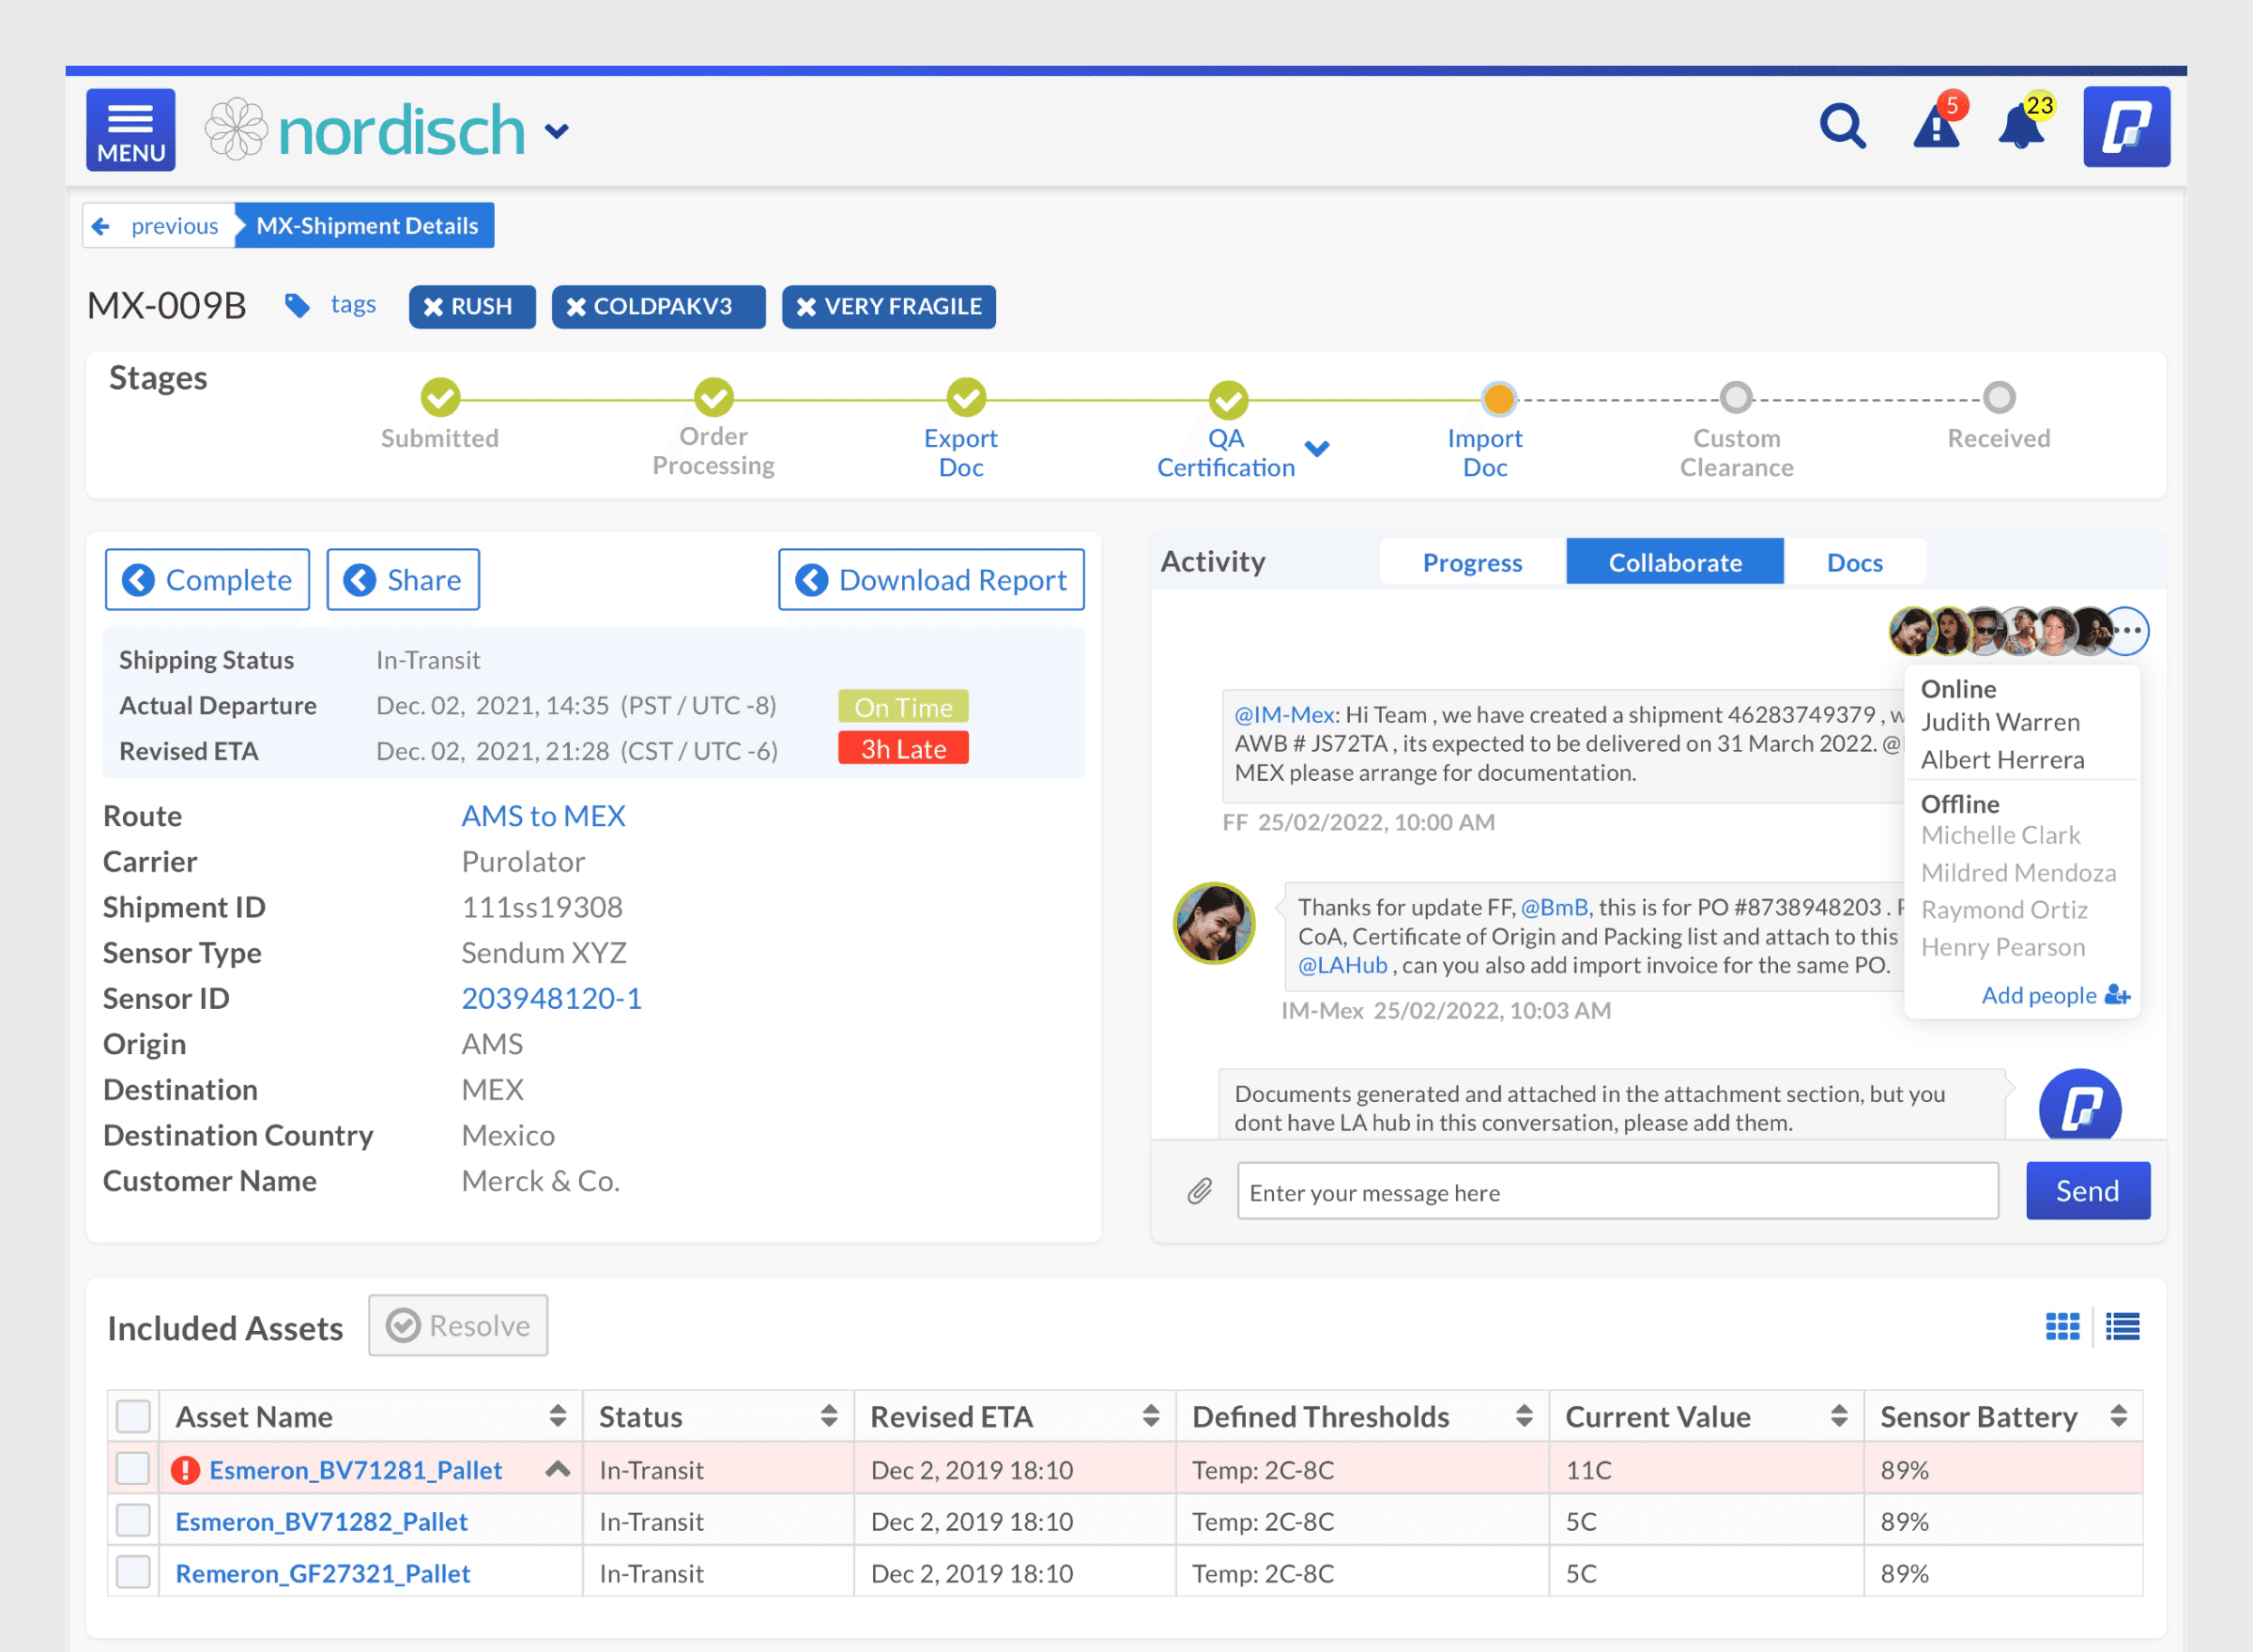Open the hamburger MENU button
Viewport: 2253px width, 1652px height.
pos(130,129)
